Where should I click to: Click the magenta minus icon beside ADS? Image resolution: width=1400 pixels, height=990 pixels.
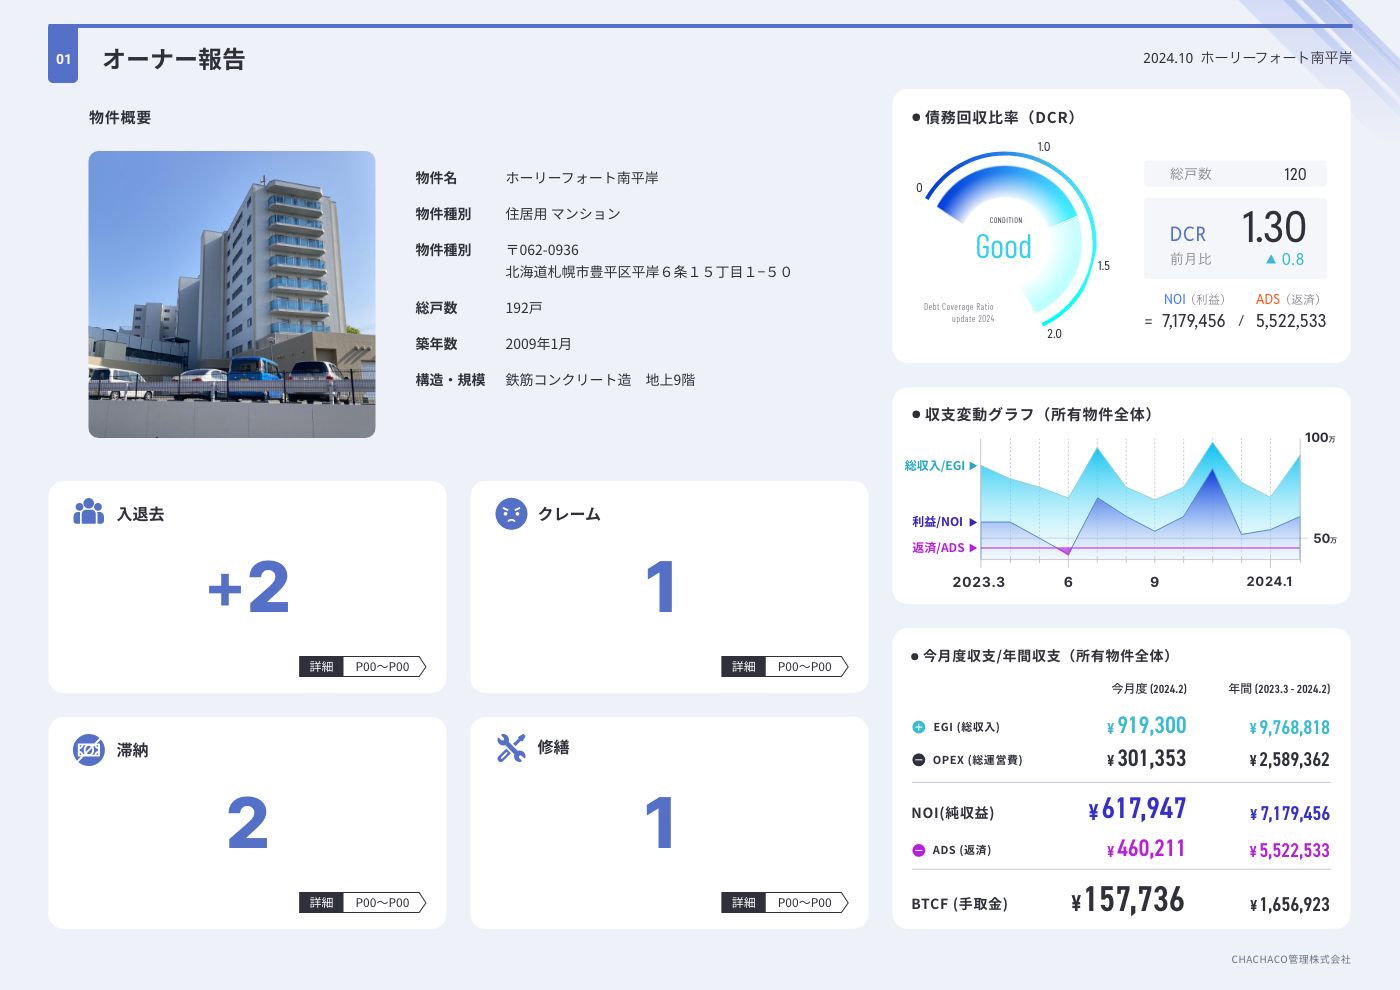pyautogui.click(x=918, y=850)
